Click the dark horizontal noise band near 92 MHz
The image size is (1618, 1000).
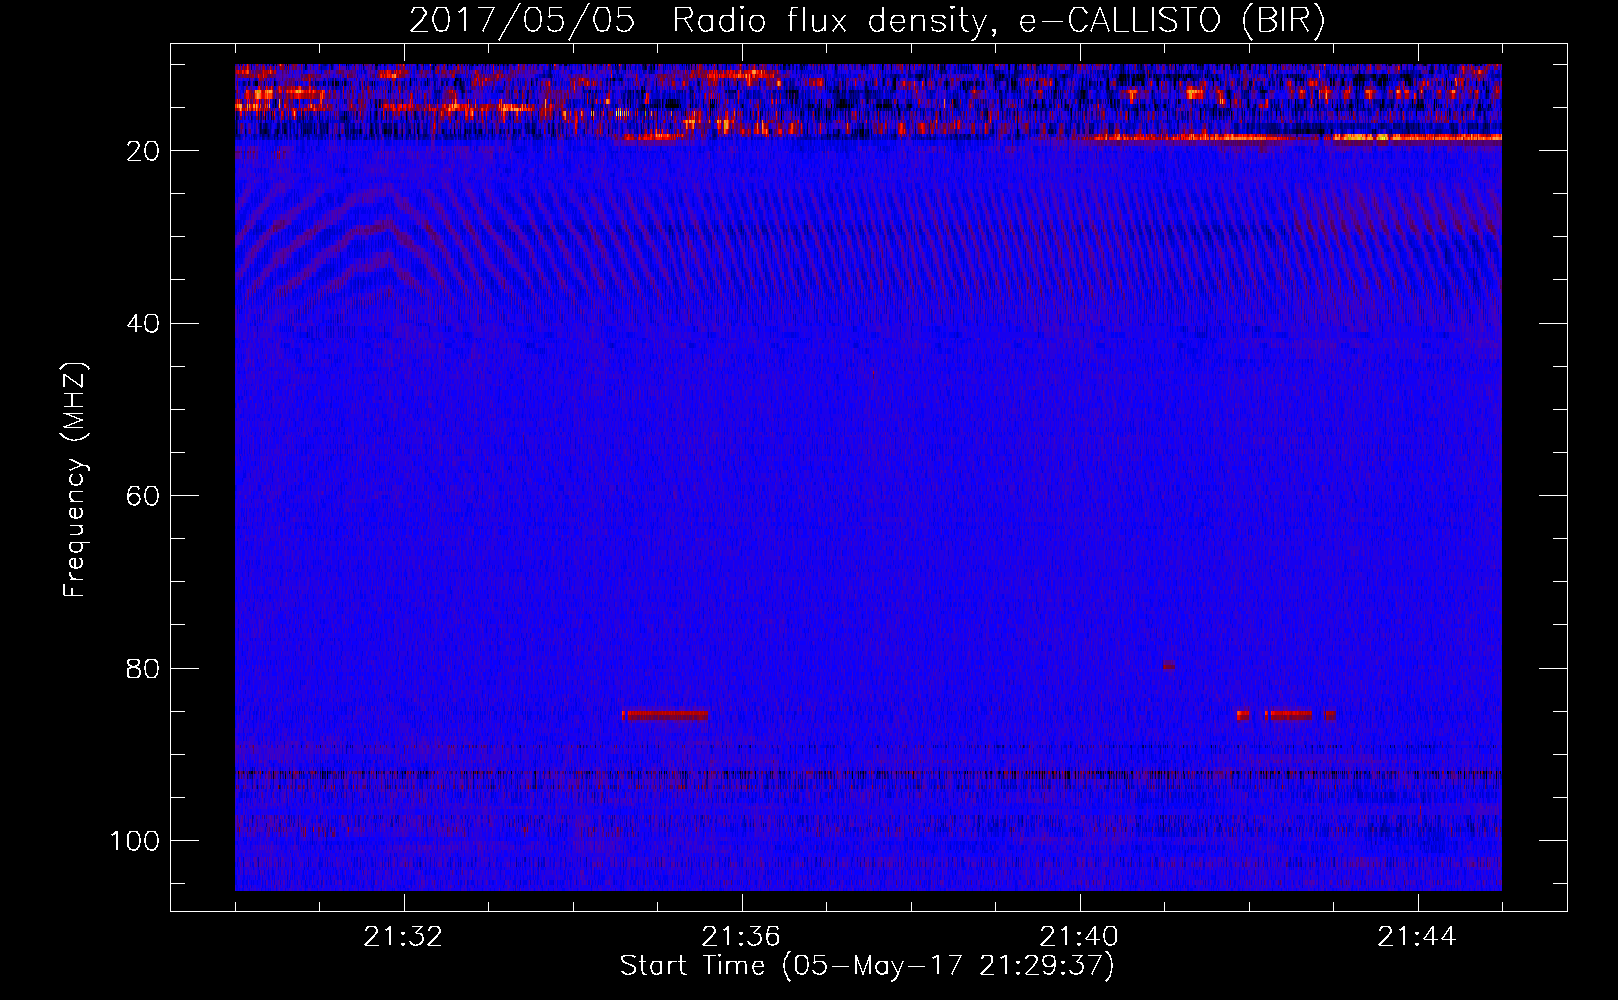(x=868, y=774)
